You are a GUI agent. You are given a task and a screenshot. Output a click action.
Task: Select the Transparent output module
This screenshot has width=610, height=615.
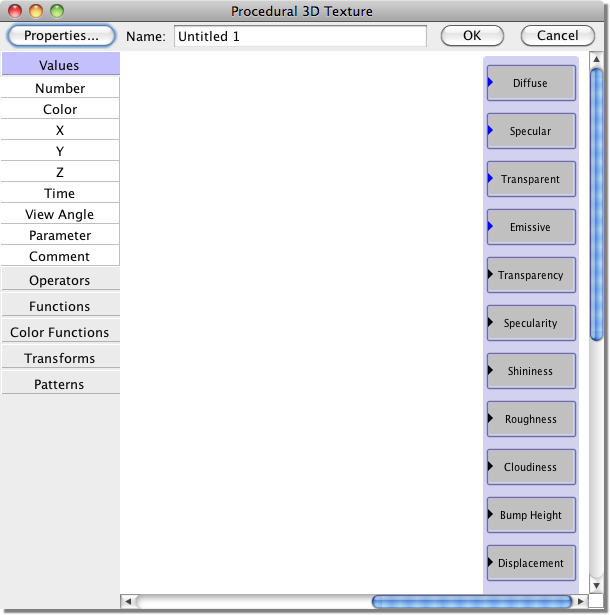click(532, 179)
